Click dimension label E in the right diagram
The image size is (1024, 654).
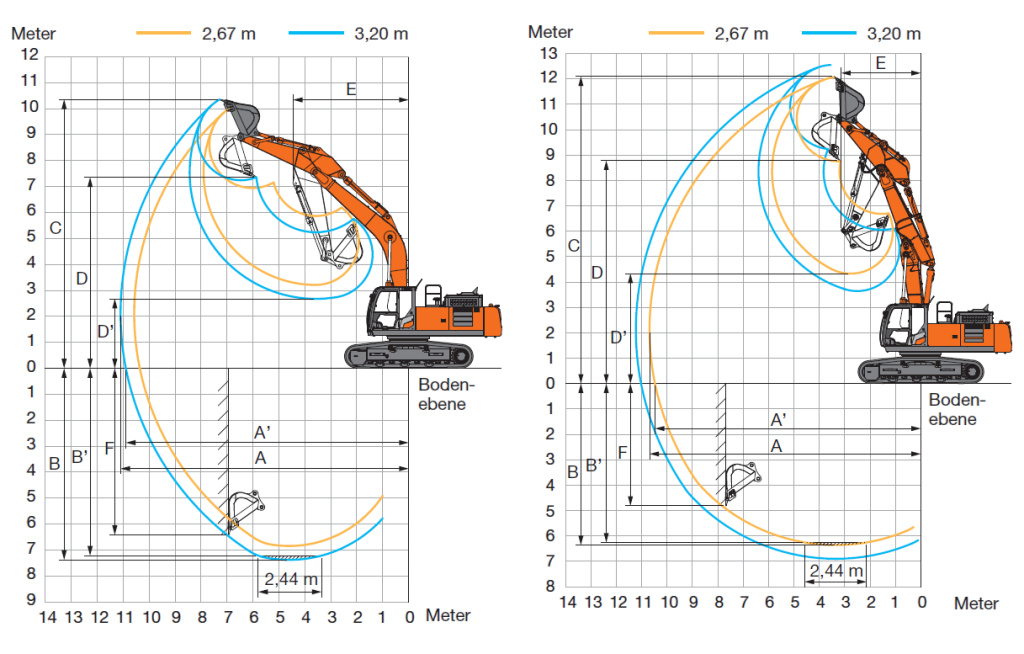pyautogui.click(x=880, y=63)
